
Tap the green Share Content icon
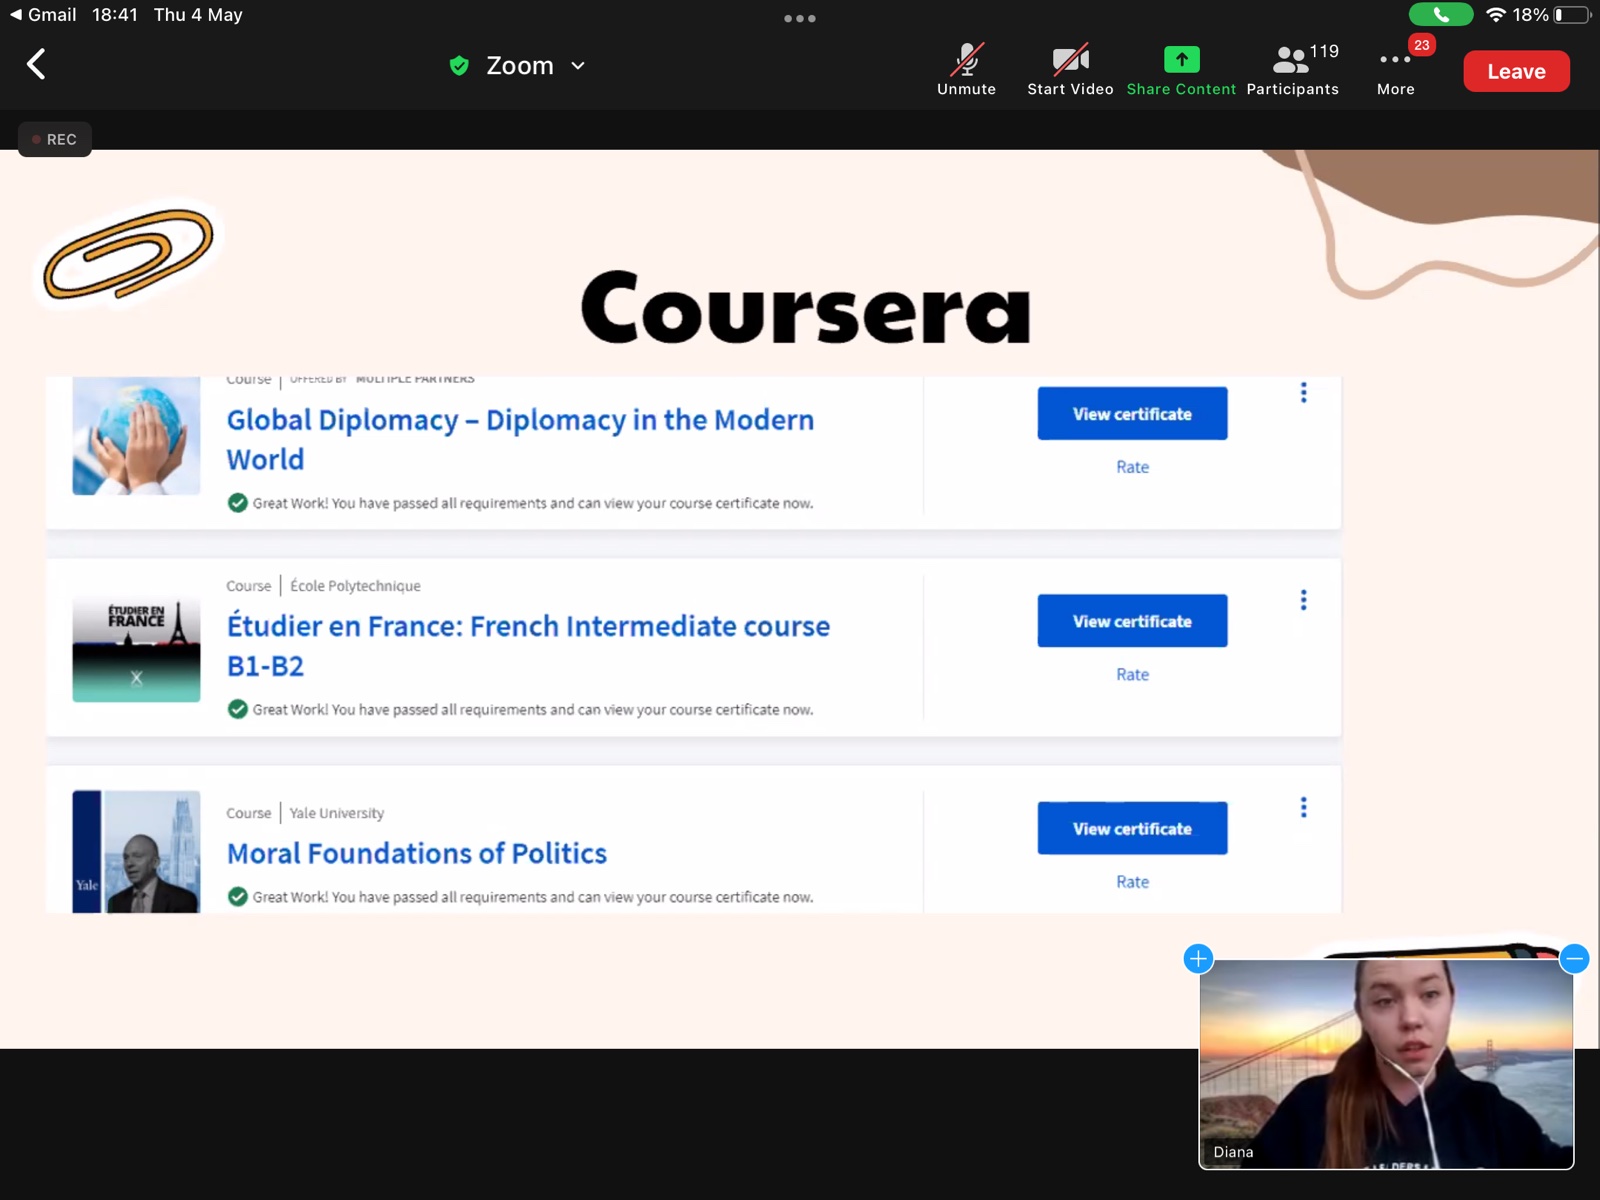pos(1181,60)
